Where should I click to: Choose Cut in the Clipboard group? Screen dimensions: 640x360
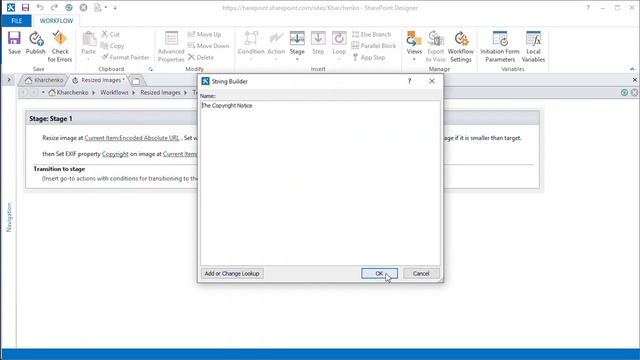(111, 34)
